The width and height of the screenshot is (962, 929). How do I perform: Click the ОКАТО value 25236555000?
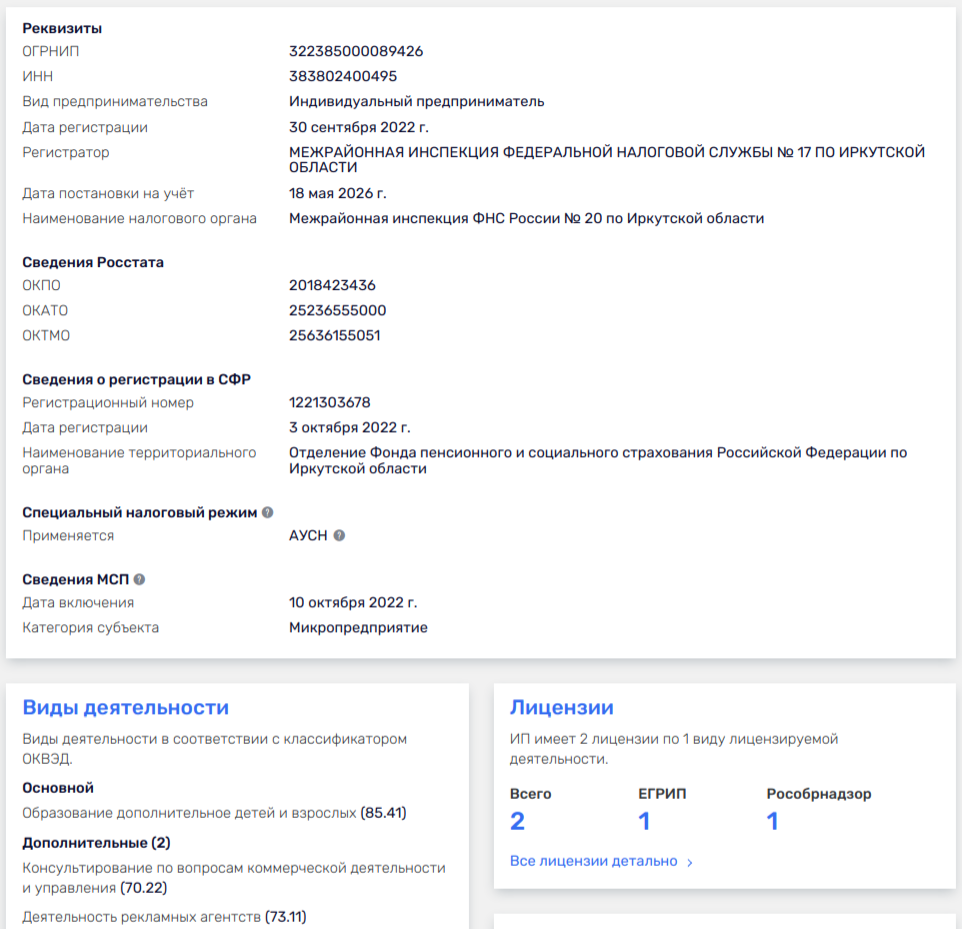pyautogui.click(x=337, y=310)
